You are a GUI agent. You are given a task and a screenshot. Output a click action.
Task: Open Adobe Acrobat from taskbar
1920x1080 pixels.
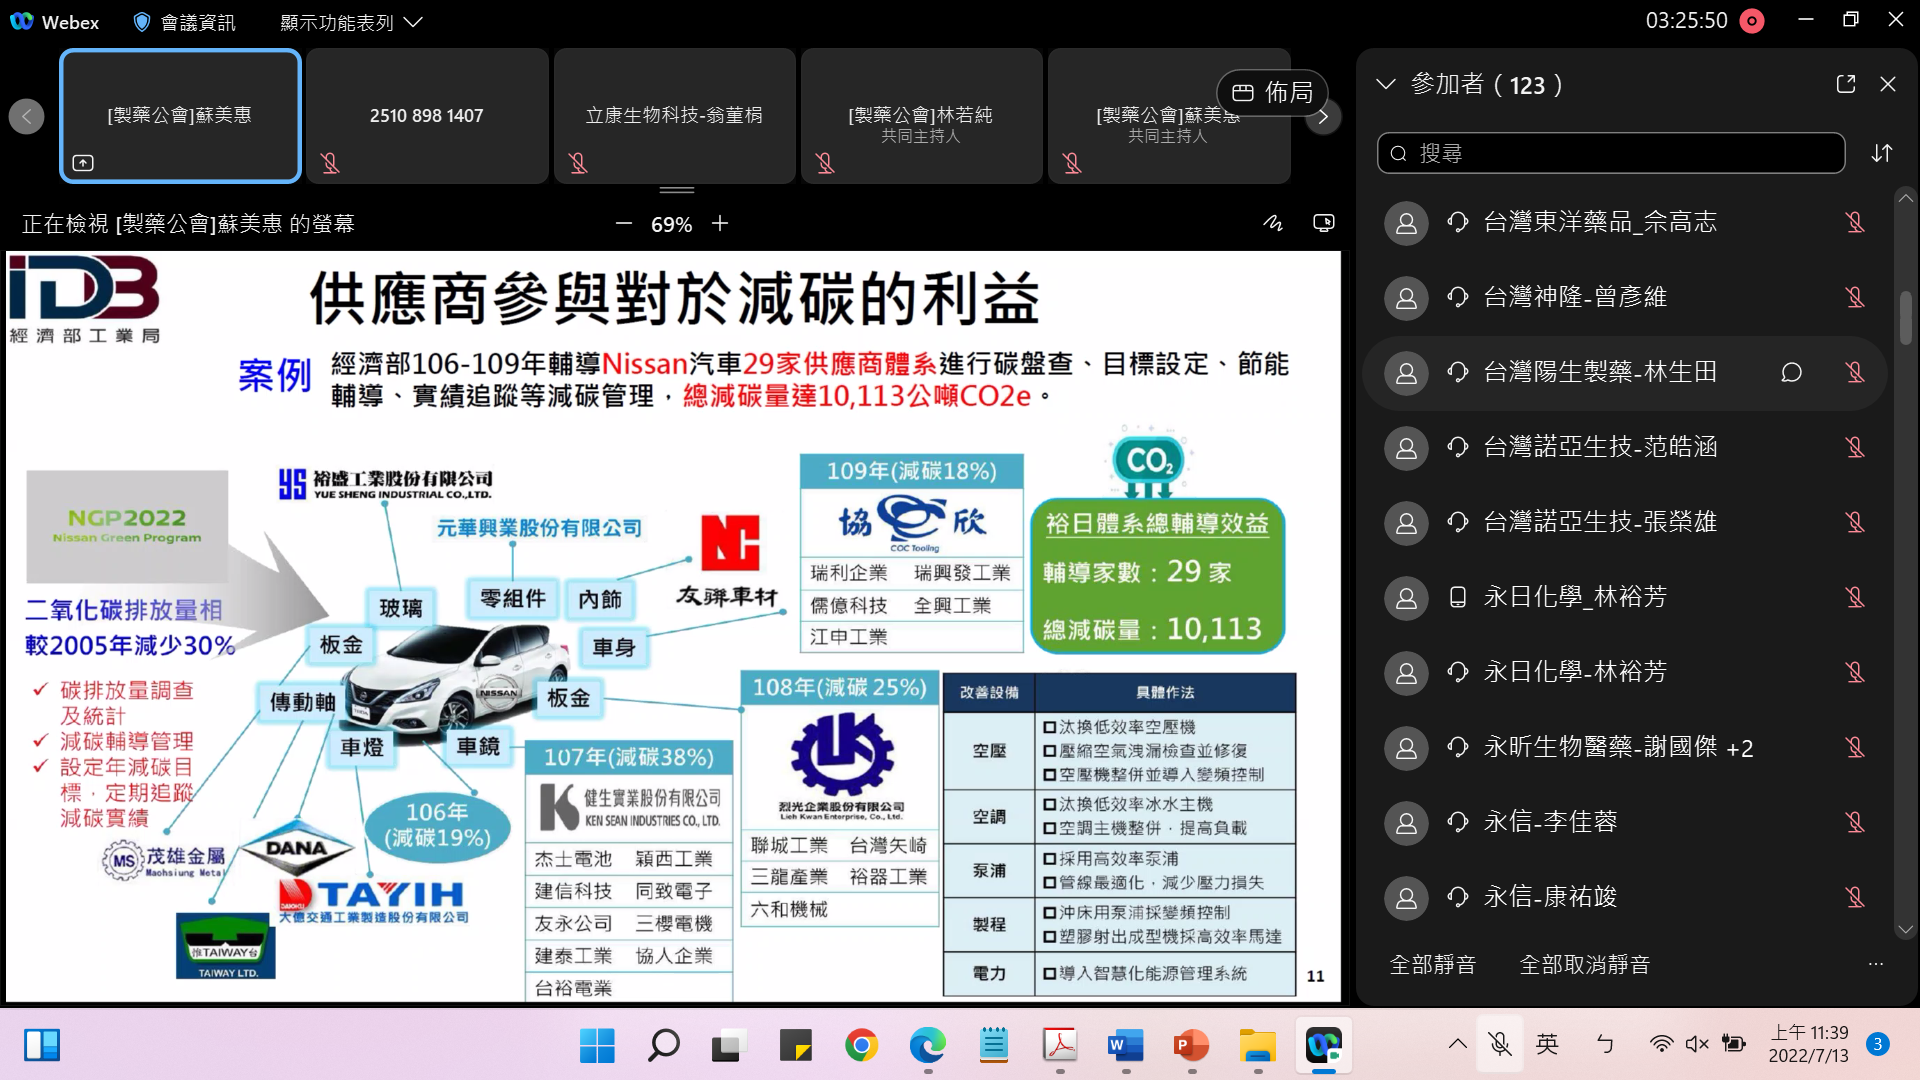click(x=1060, y=1046)
